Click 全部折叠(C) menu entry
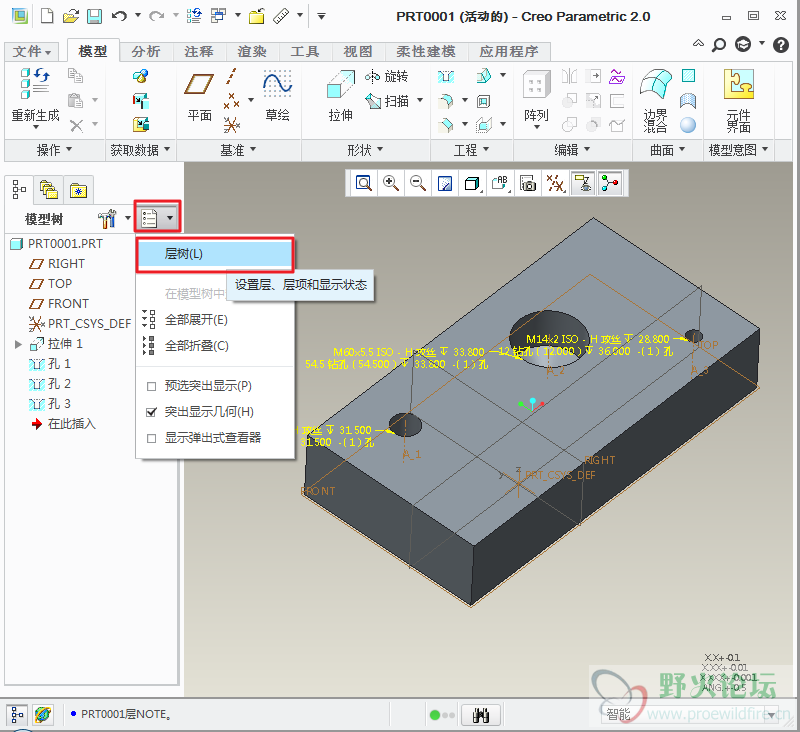The height and width of the screenshot is (732, 800). coord(196,346)
